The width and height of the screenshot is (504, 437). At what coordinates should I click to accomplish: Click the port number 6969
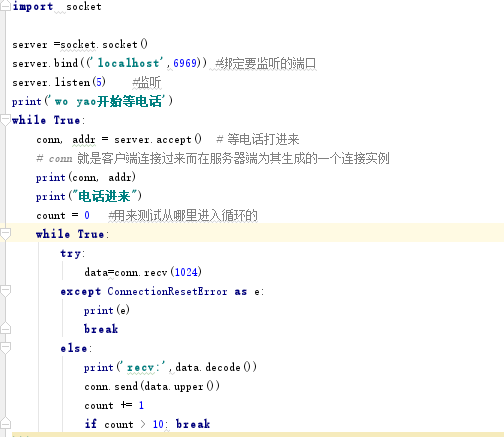185,63
